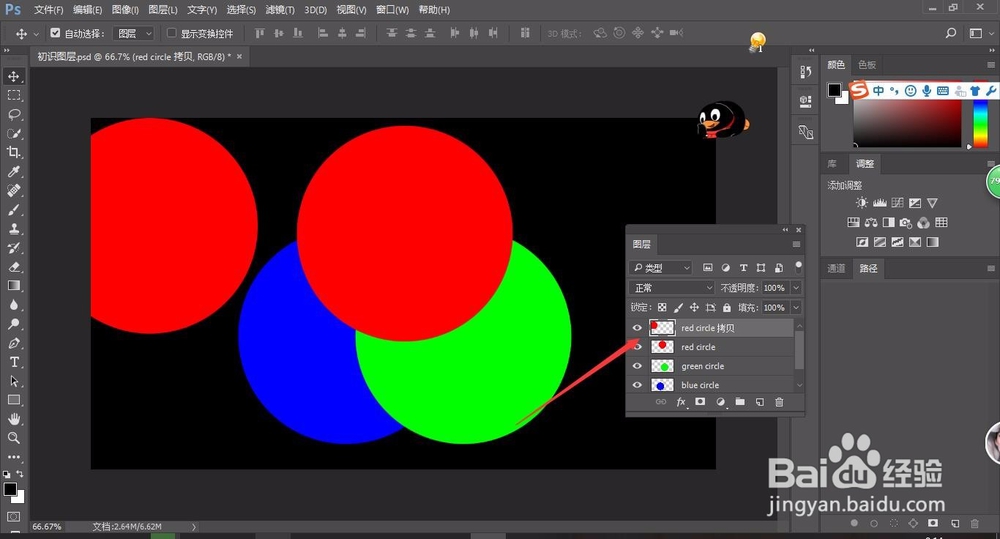1000x539 pixels.
Task: Select the Move tool in the toolbar
Action: point(13,77)
